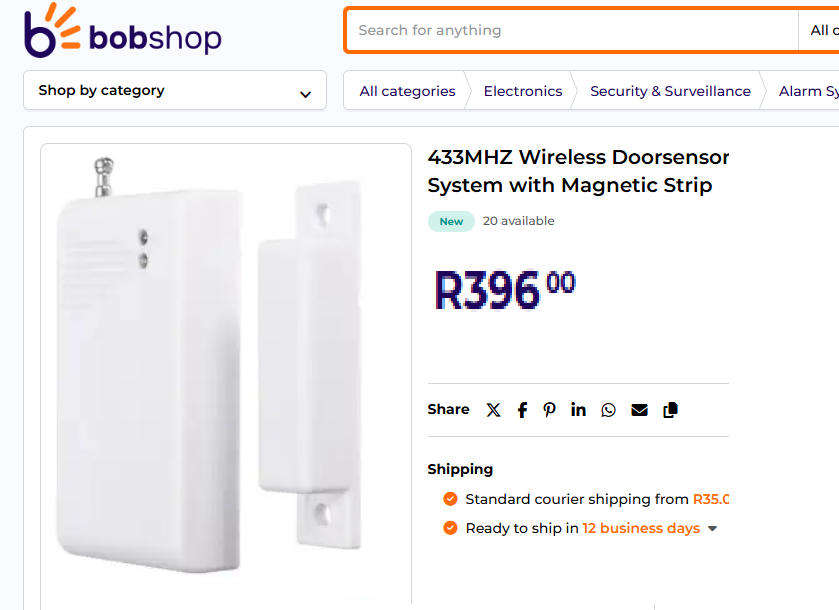The width and height of the screenshot is (839, 610).
Task: Expand the 12 business days shipping details
Action: 712,528
